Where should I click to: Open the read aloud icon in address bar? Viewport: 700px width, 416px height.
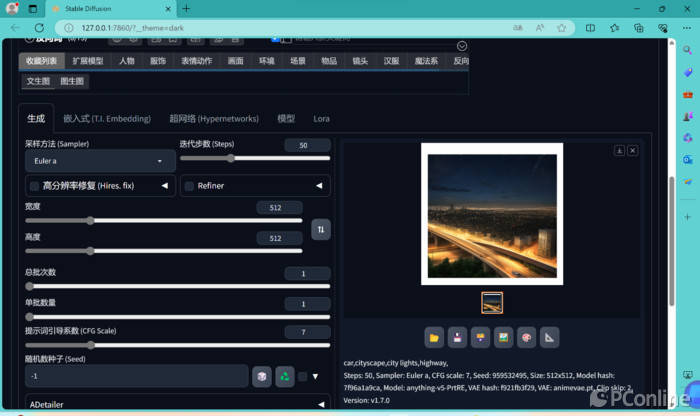[540, 28]
